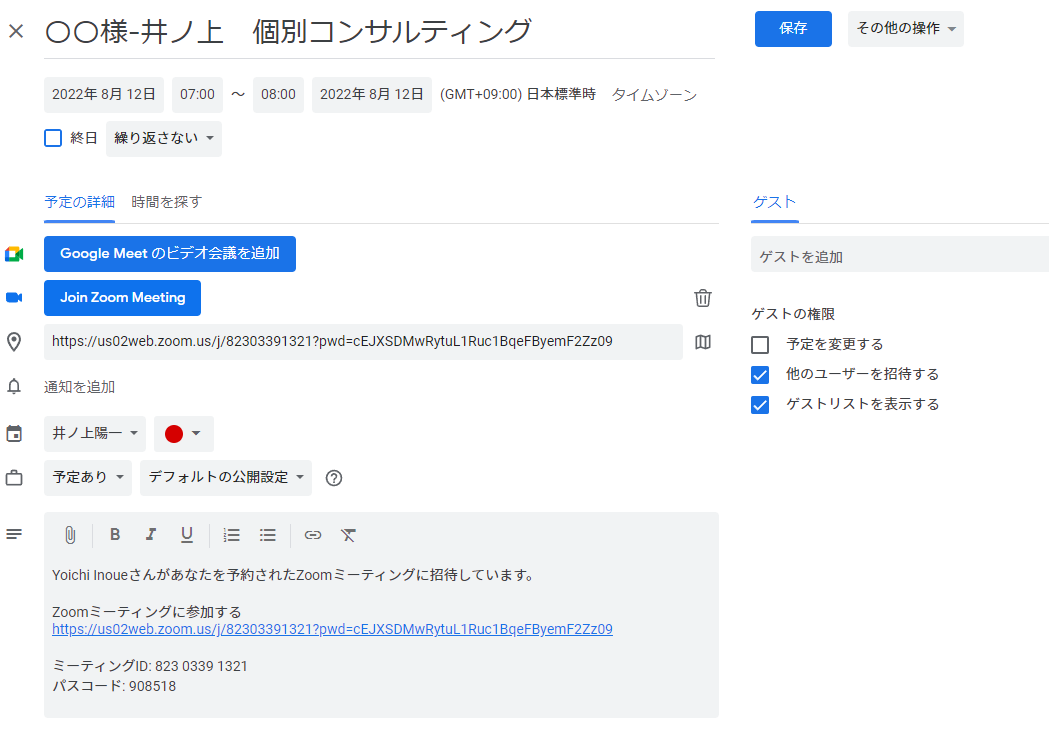
Task: Open the 予定あり availability dropdown
Action: click(88, 478)
